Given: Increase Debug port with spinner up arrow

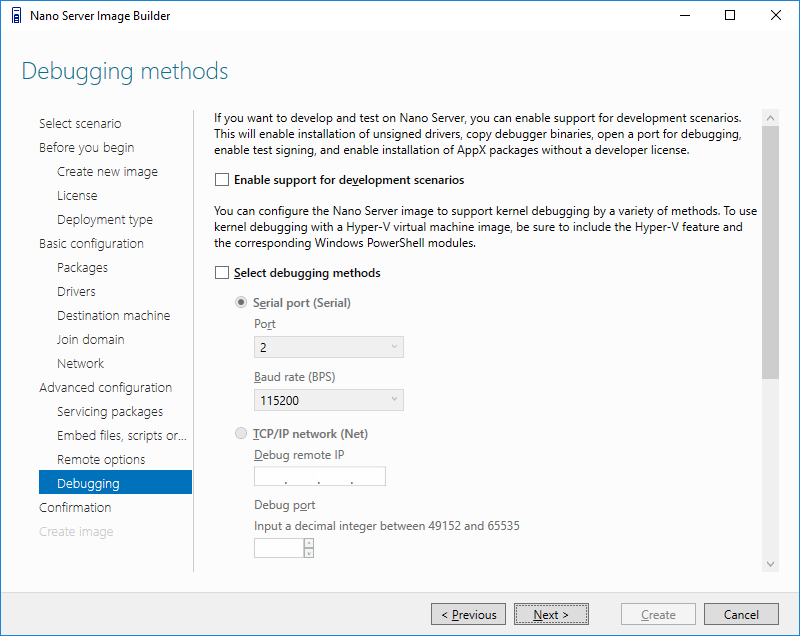Looking at the screenshot, I should (x=309, y=543).
